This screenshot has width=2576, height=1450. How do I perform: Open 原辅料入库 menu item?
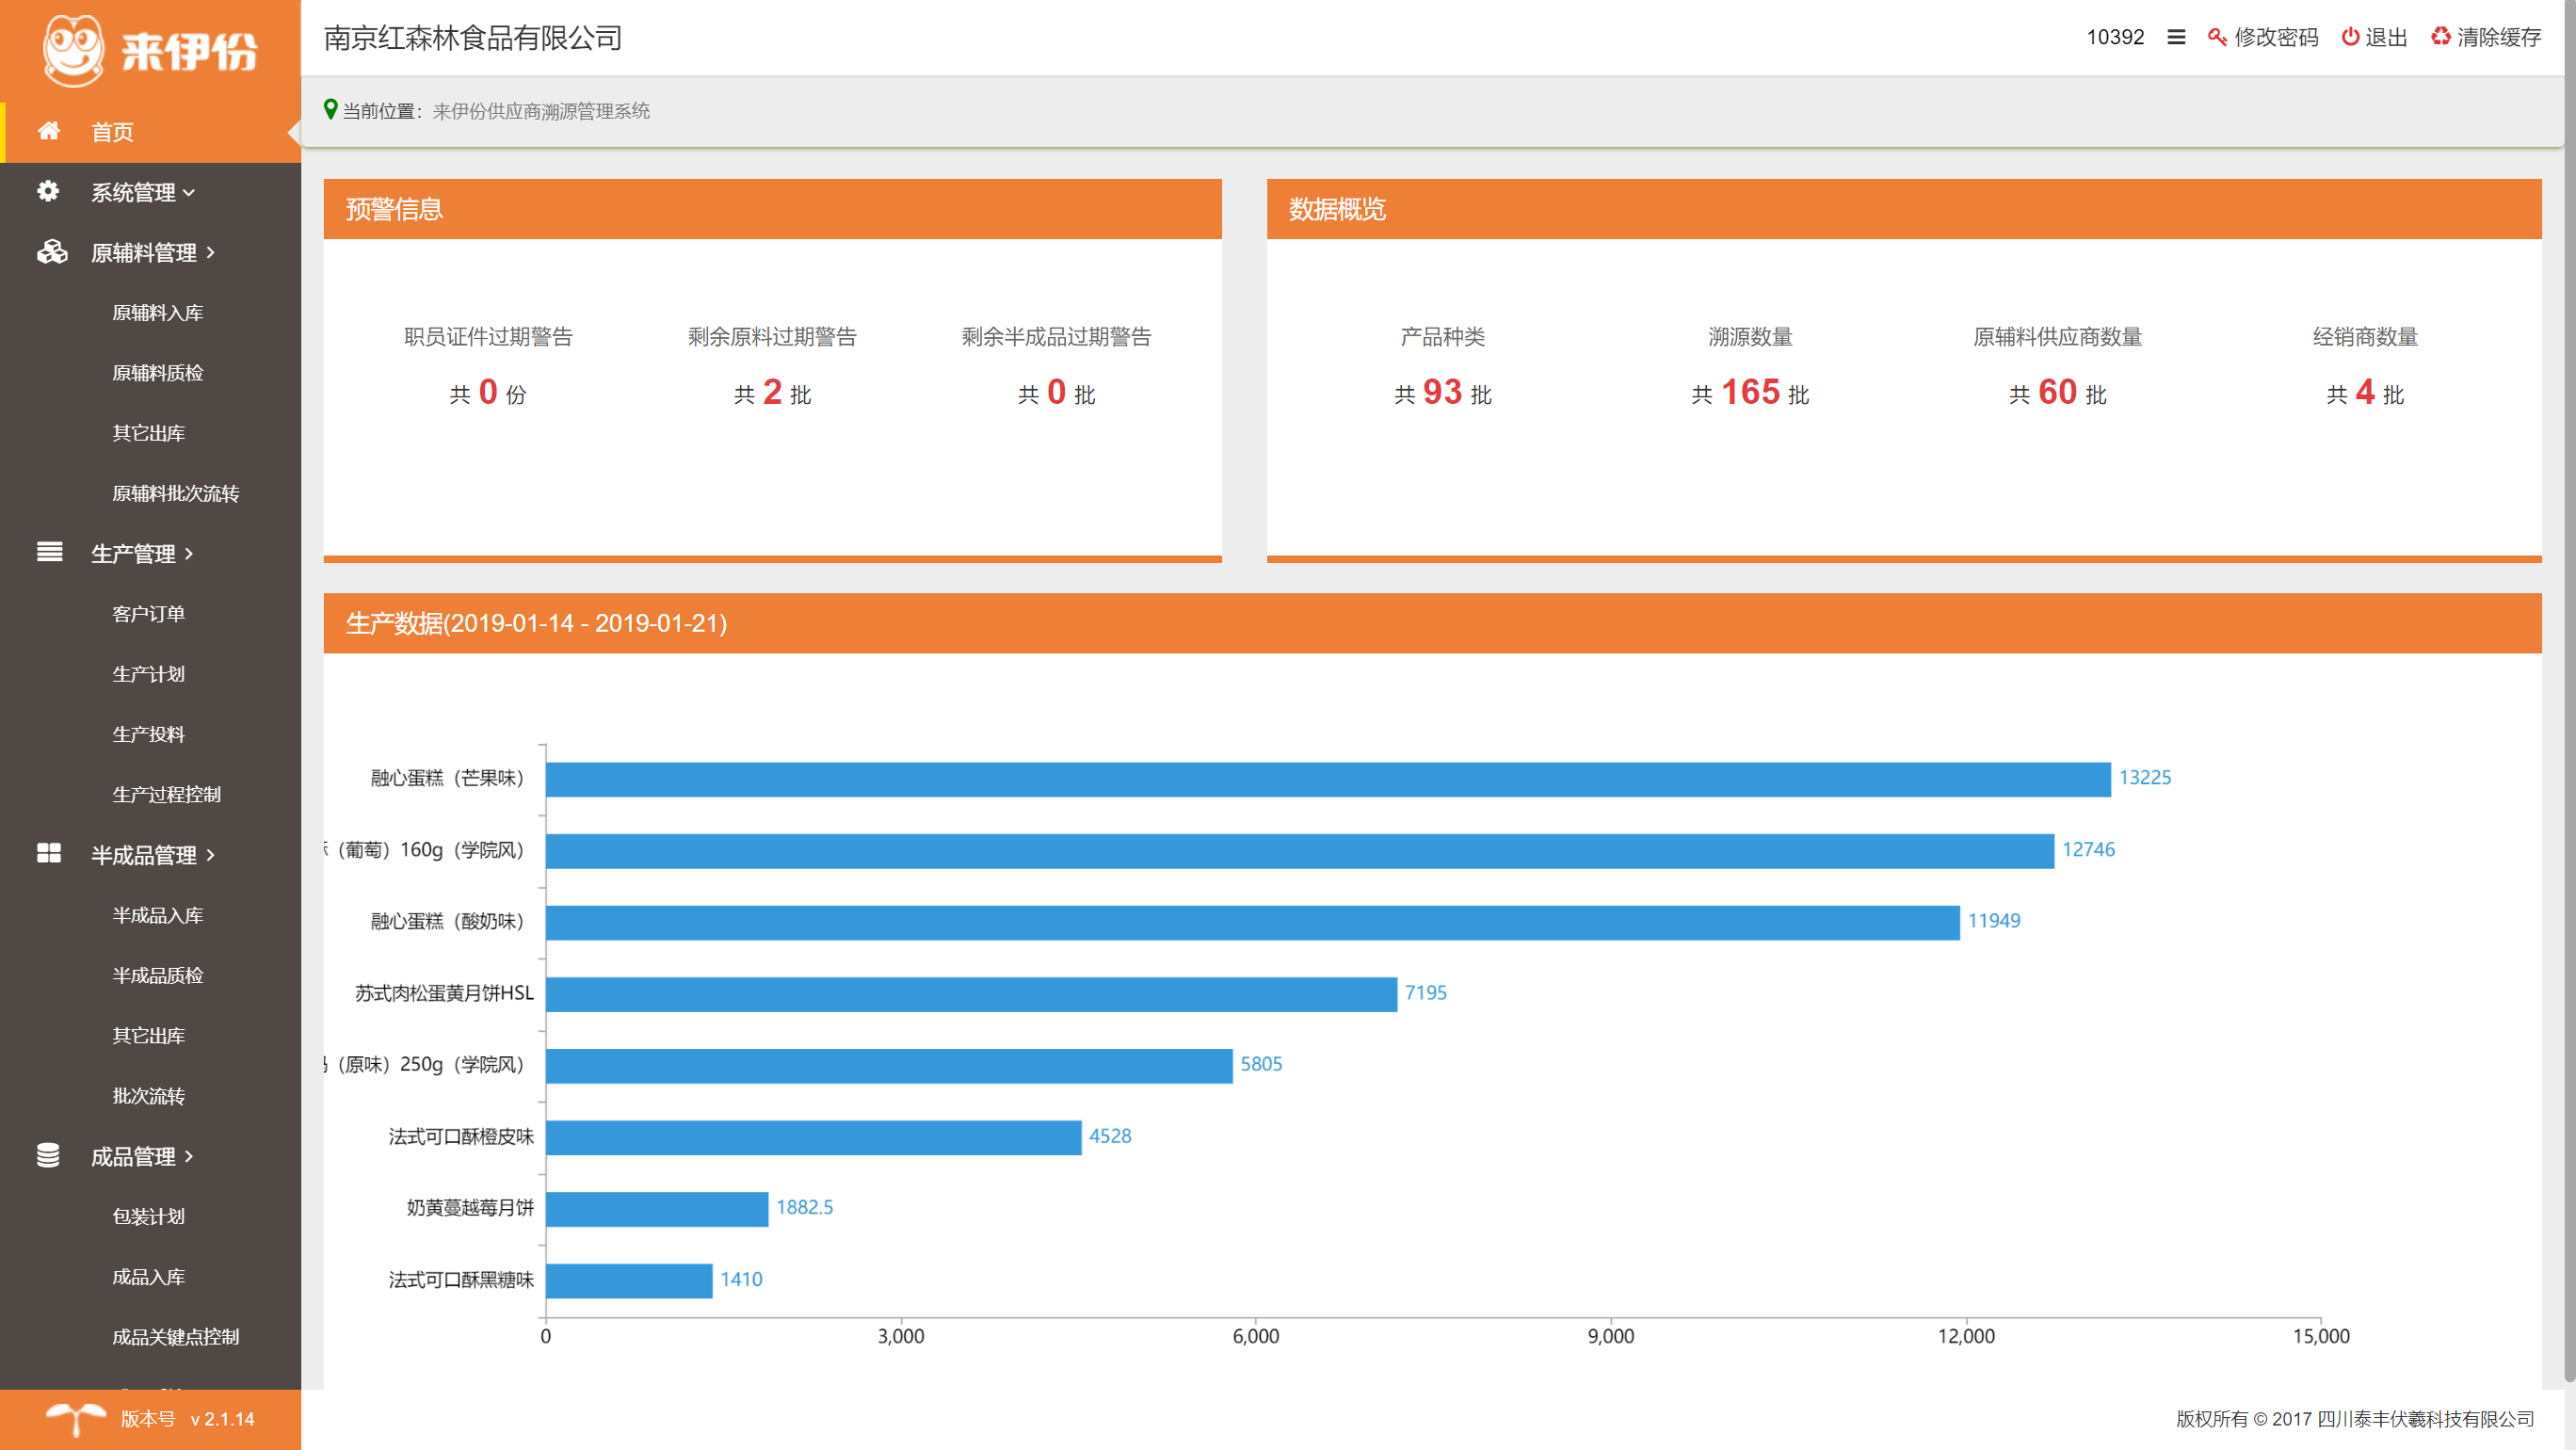click(157, 313)
